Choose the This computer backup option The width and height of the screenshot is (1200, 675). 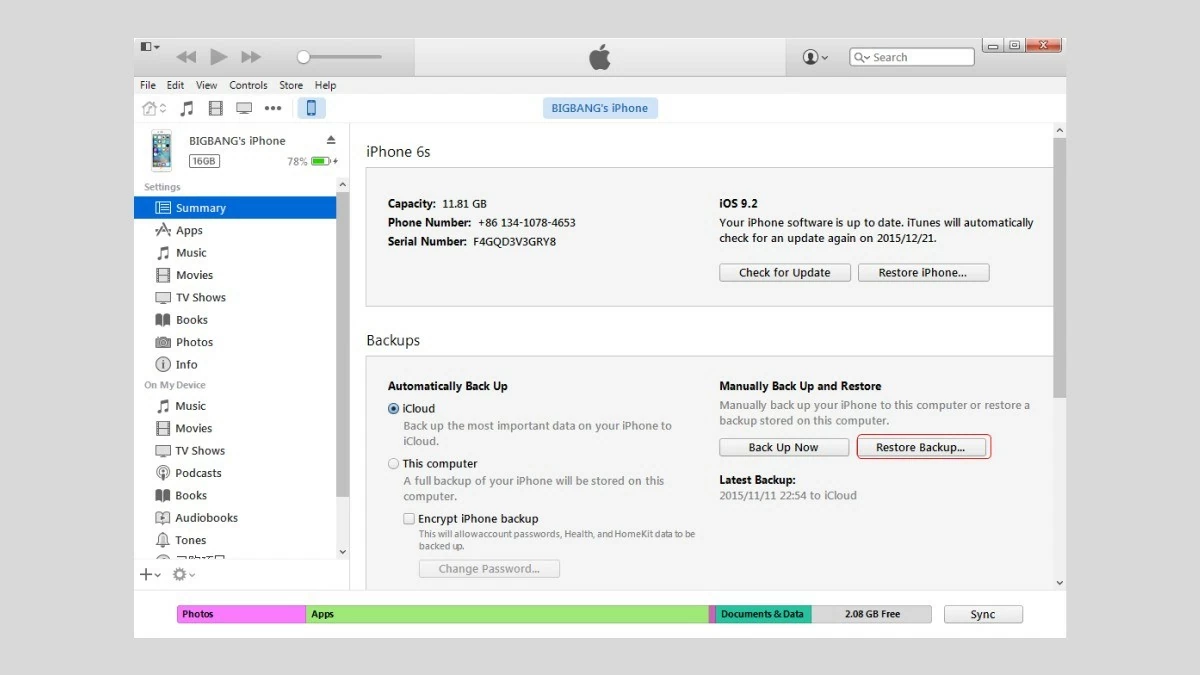(393, 464)
